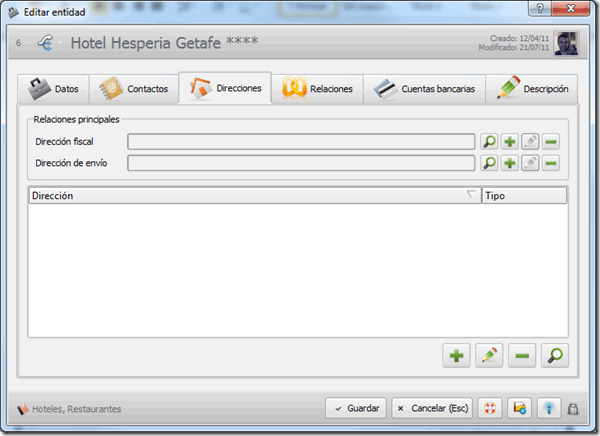Screen dimensions: 600x436
Task: Add a new address below the list
Action: pyautogui.click(x=457, y=356)
